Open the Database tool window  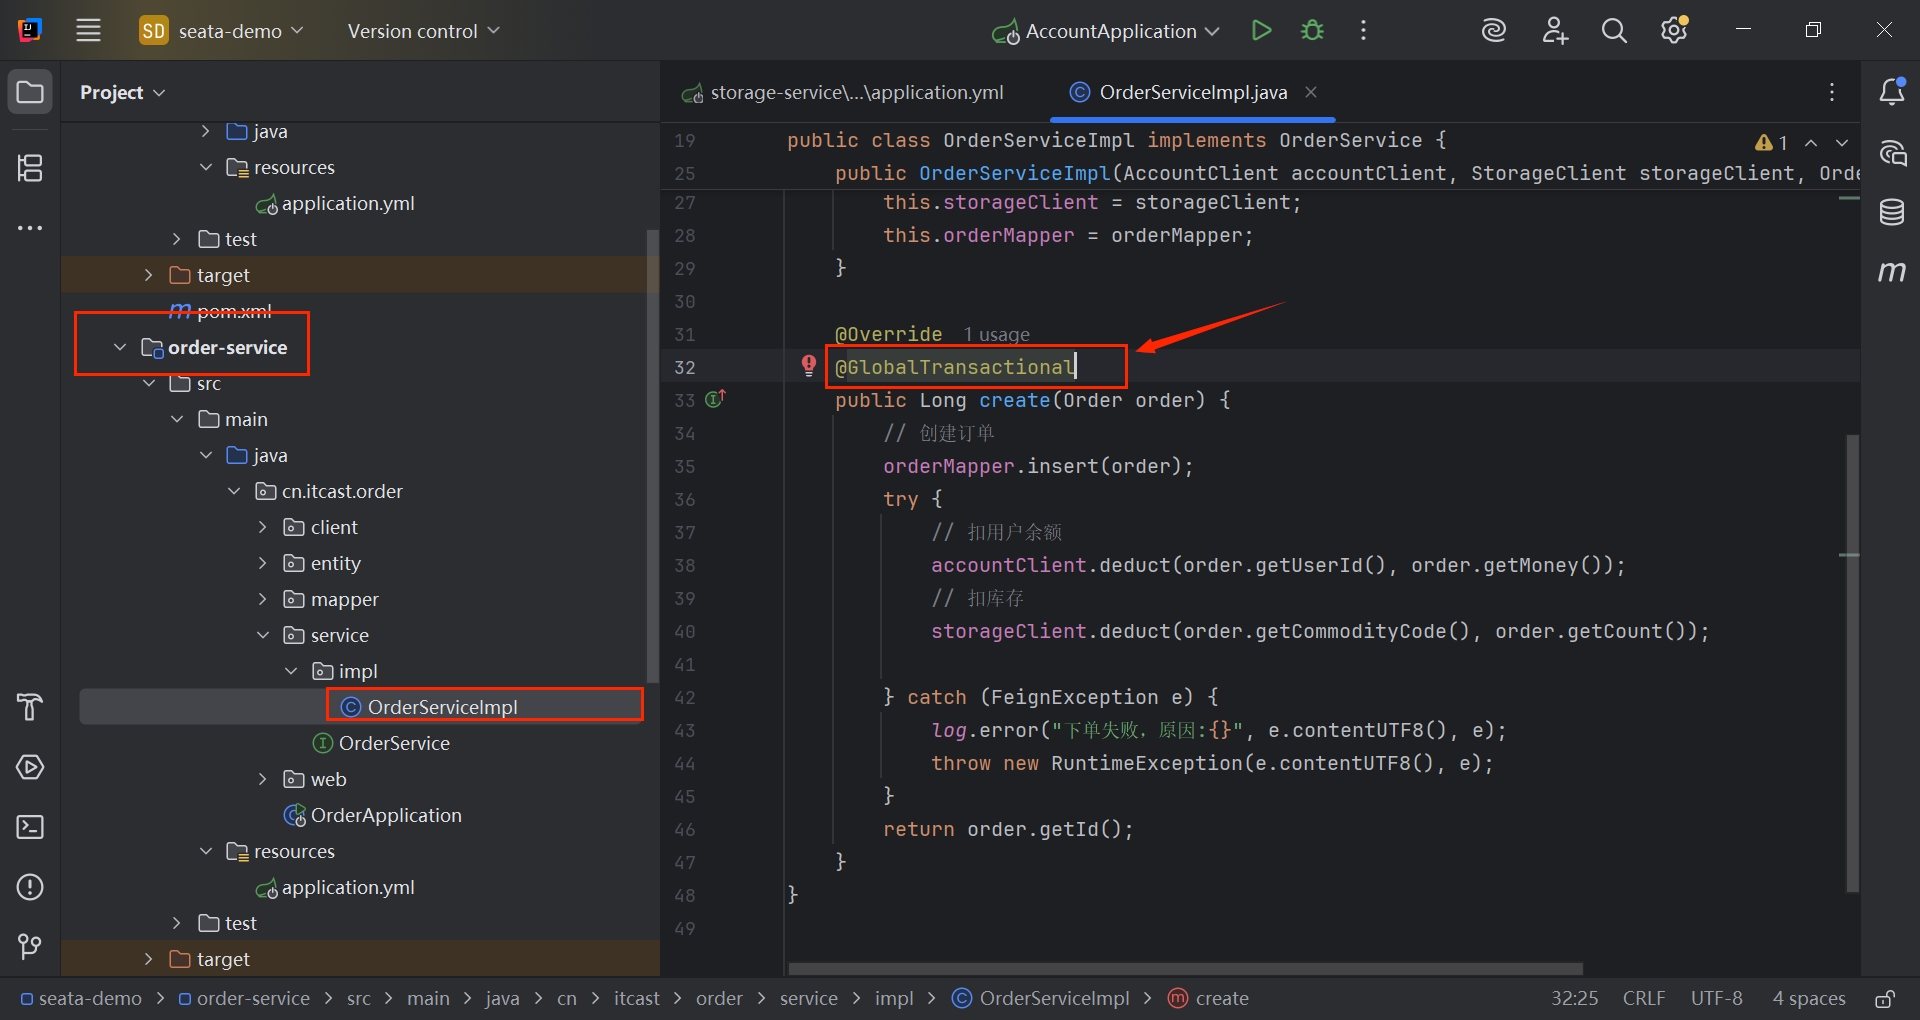click(1892, 212)
